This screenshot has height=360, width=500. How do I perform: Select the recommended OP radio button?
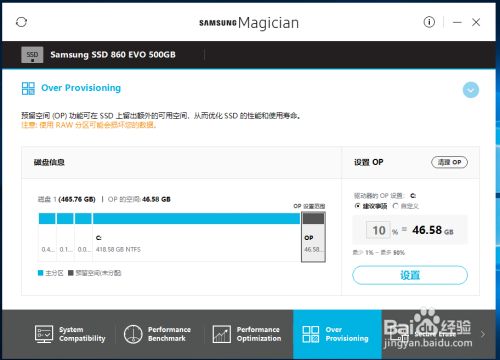pos(358,206)
